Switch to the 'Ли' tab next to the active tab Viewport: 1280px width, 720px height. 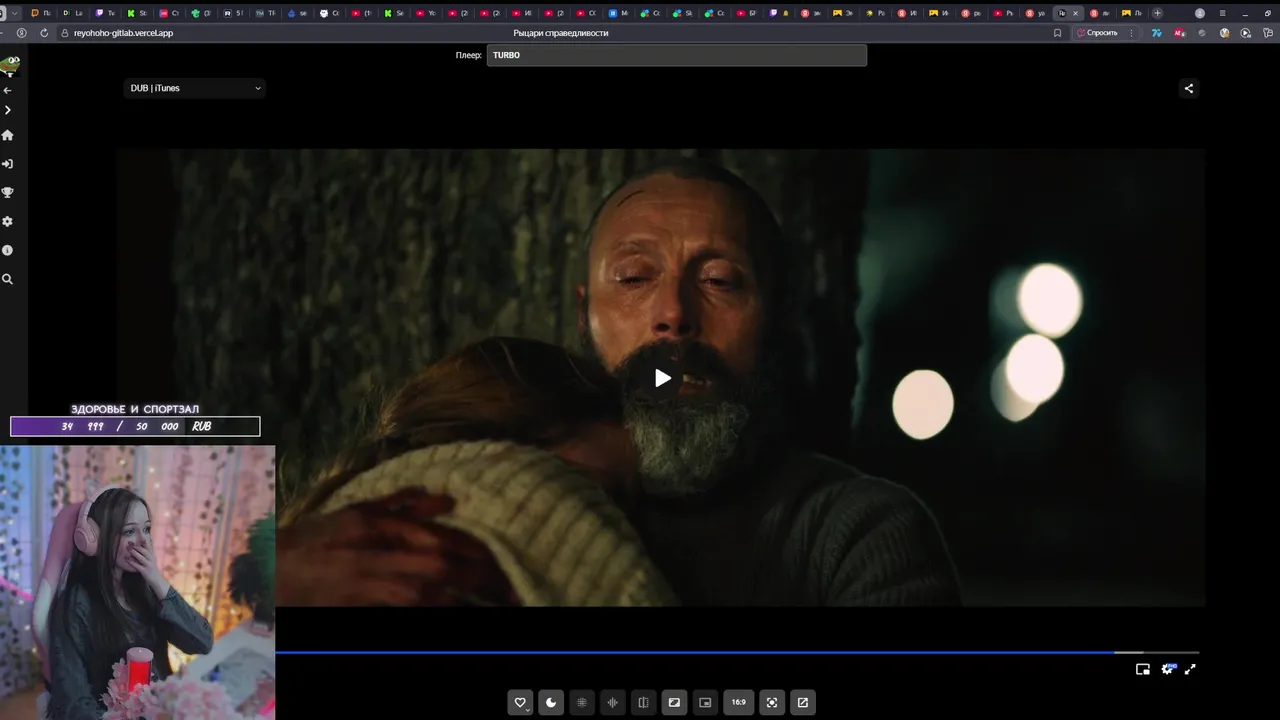coord(1100,13)
